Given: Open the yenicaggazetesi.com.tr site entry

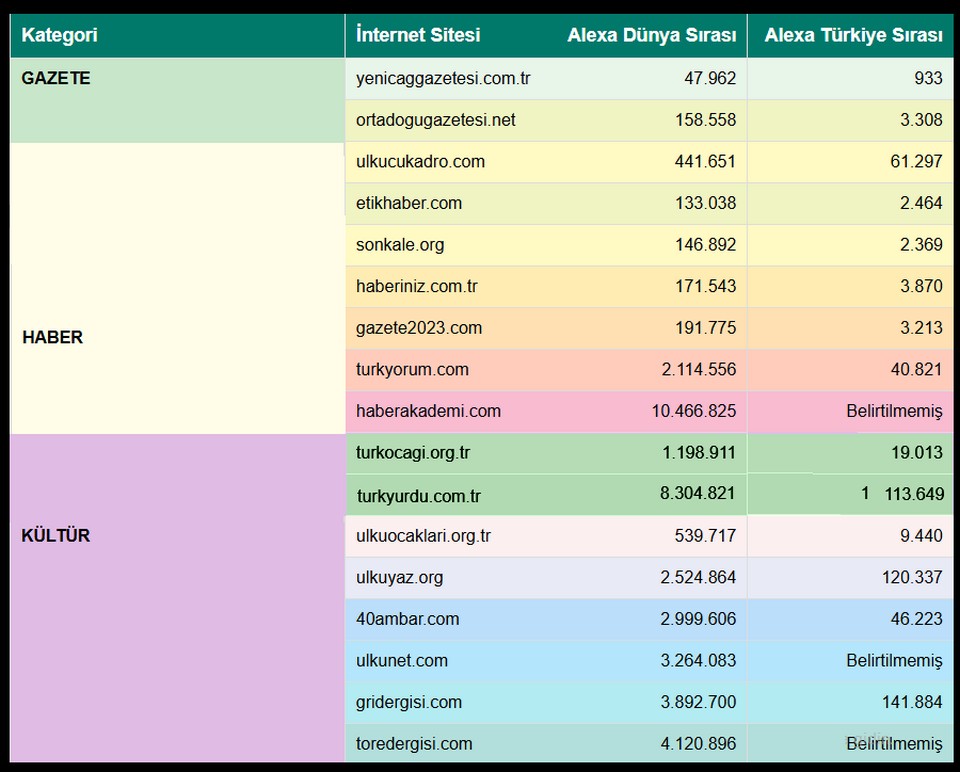Looking at the screenshot, I should coord(443,78).
